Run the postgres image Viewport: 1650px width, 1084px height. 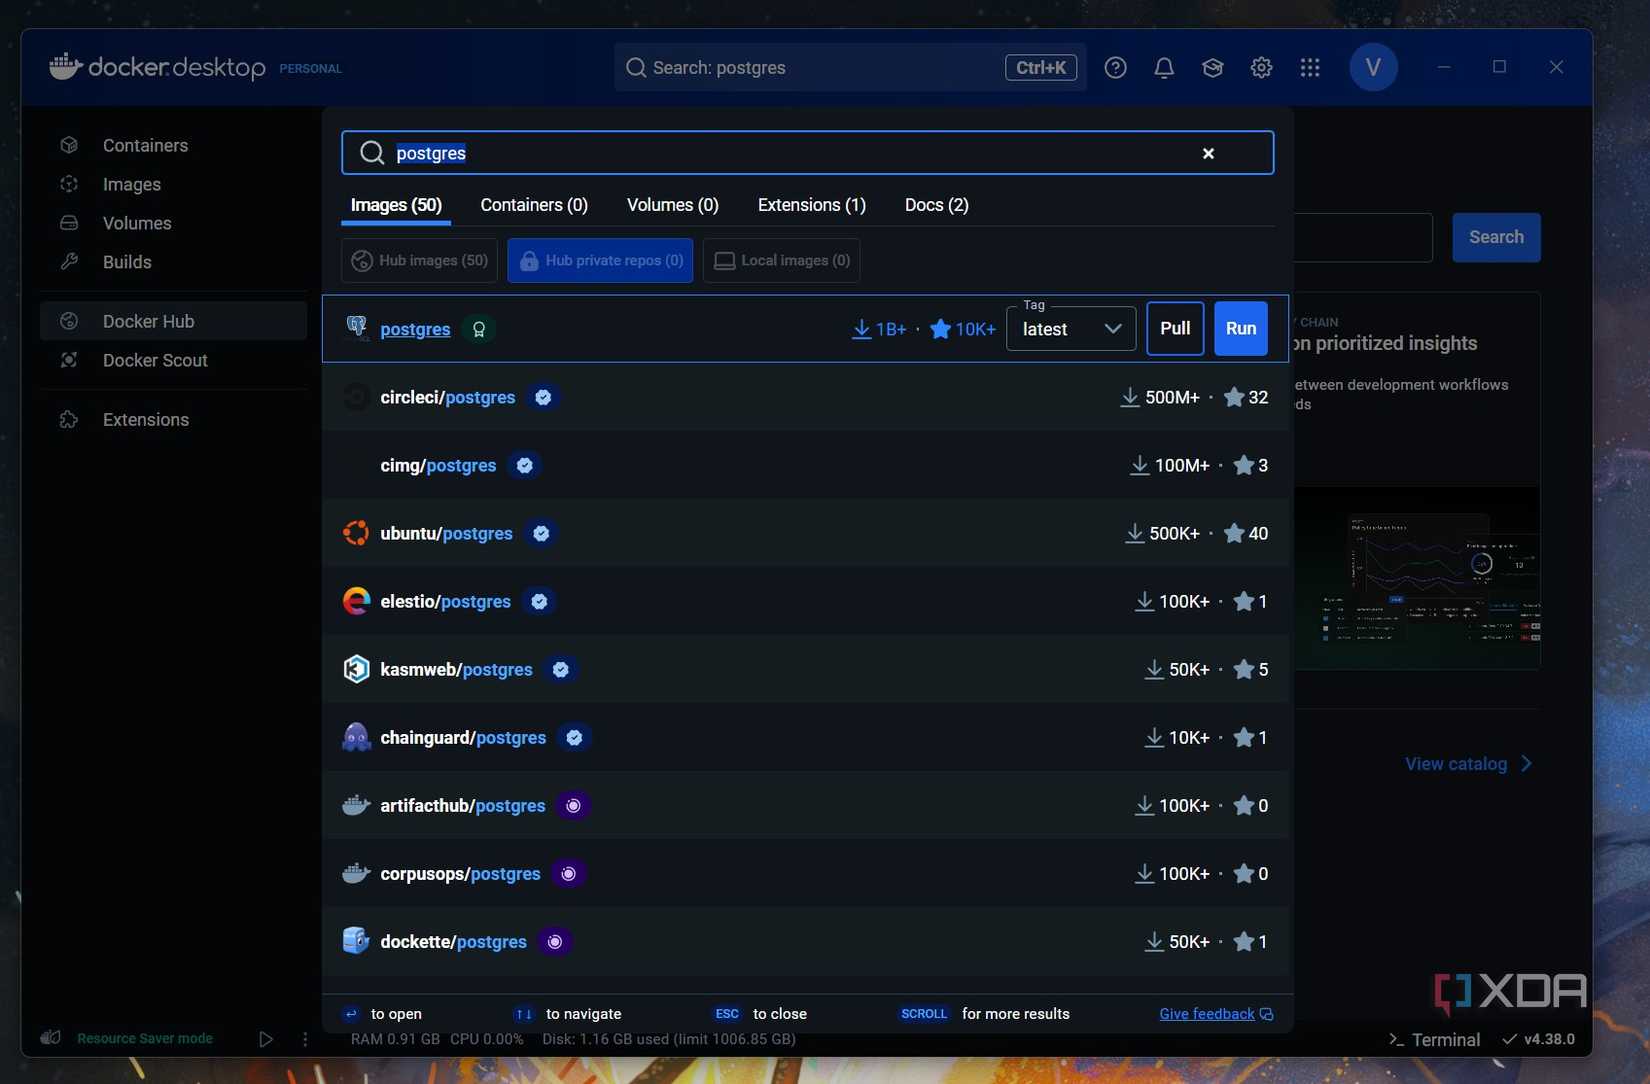click(x=1241, y=328)
